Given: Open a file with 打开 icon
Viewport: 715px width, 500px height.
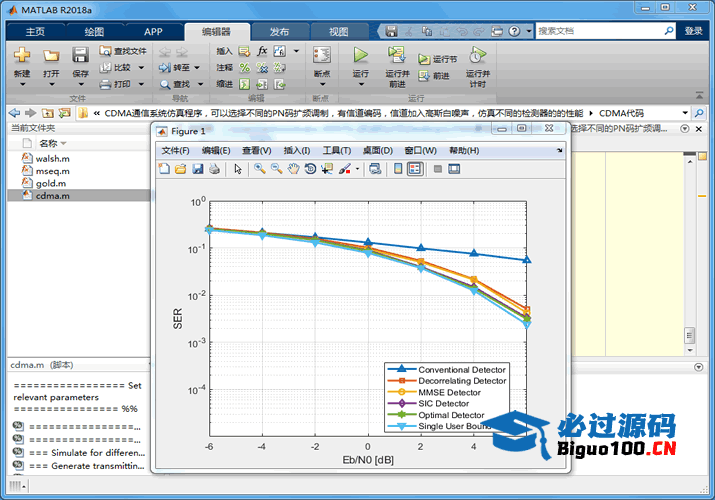Looking at the screenshot, I should pos(51,56).
